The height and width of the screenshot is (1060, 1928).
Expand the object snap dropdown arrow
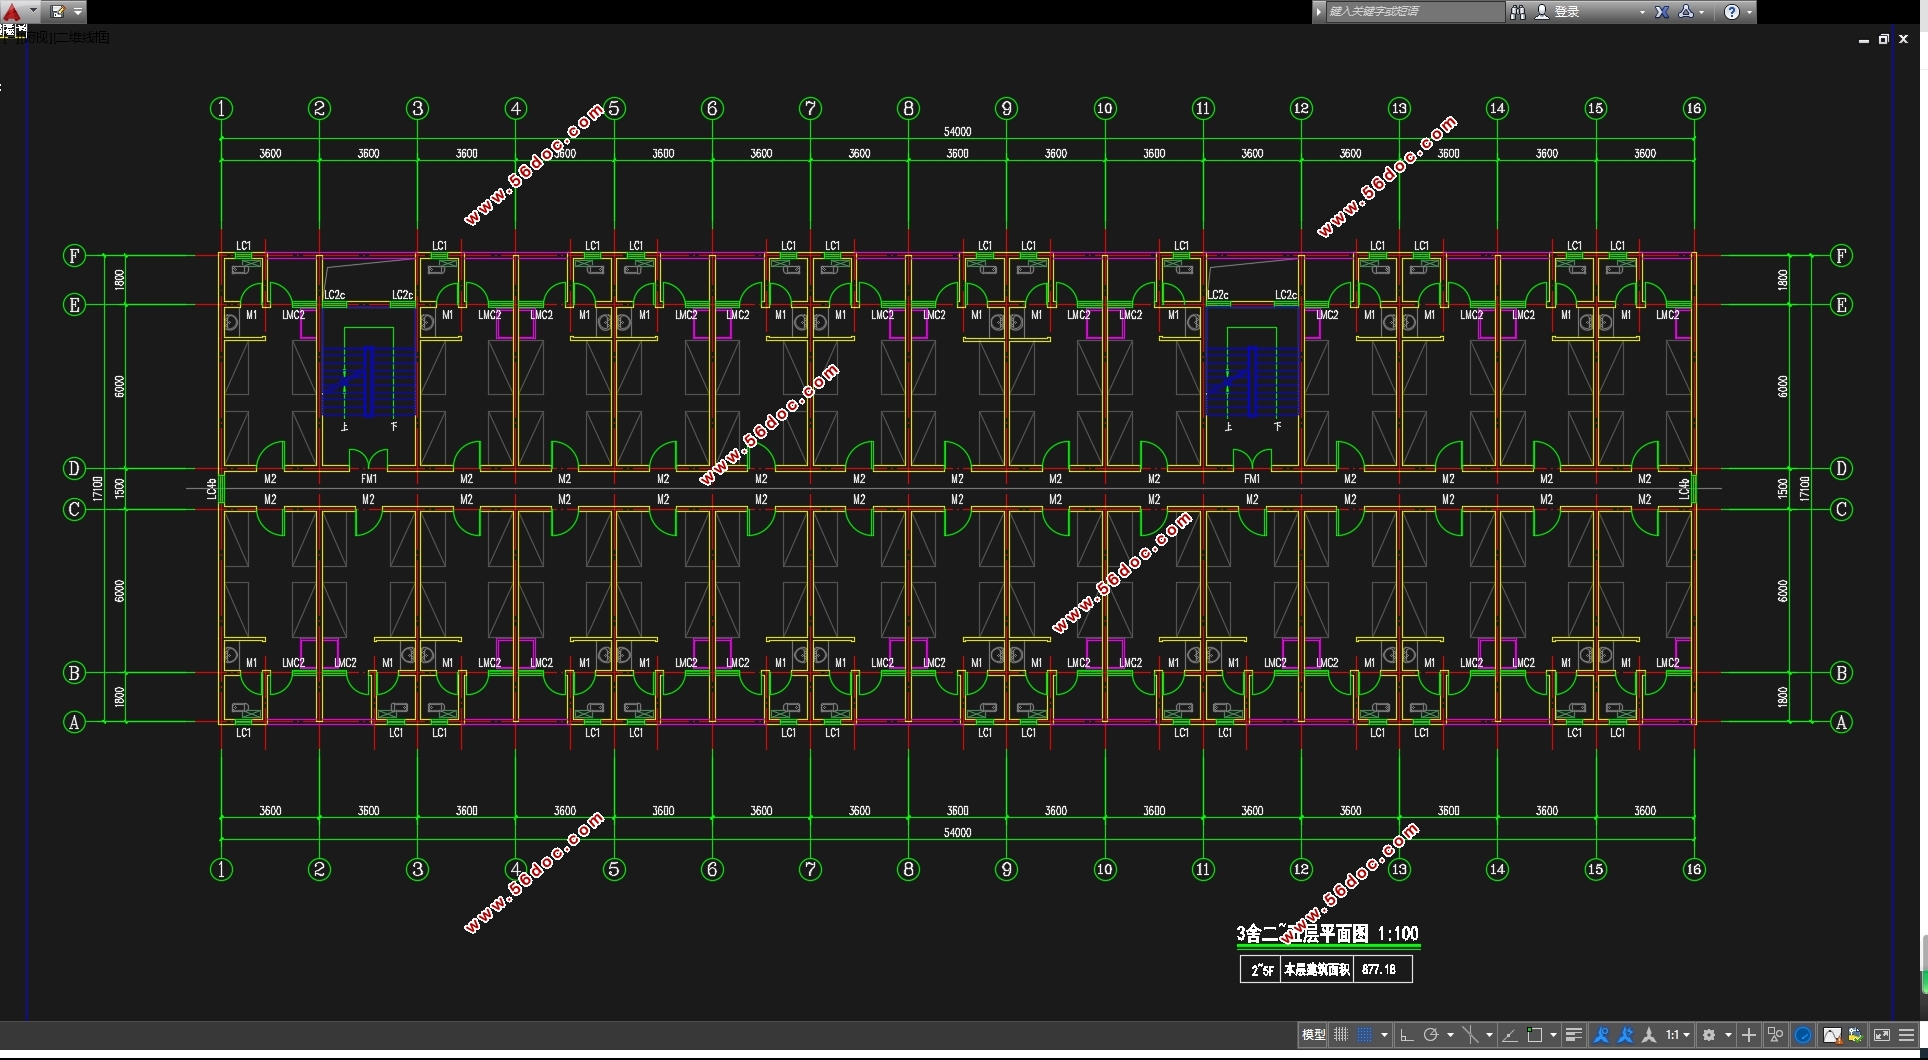[x=1553, y=1035]
